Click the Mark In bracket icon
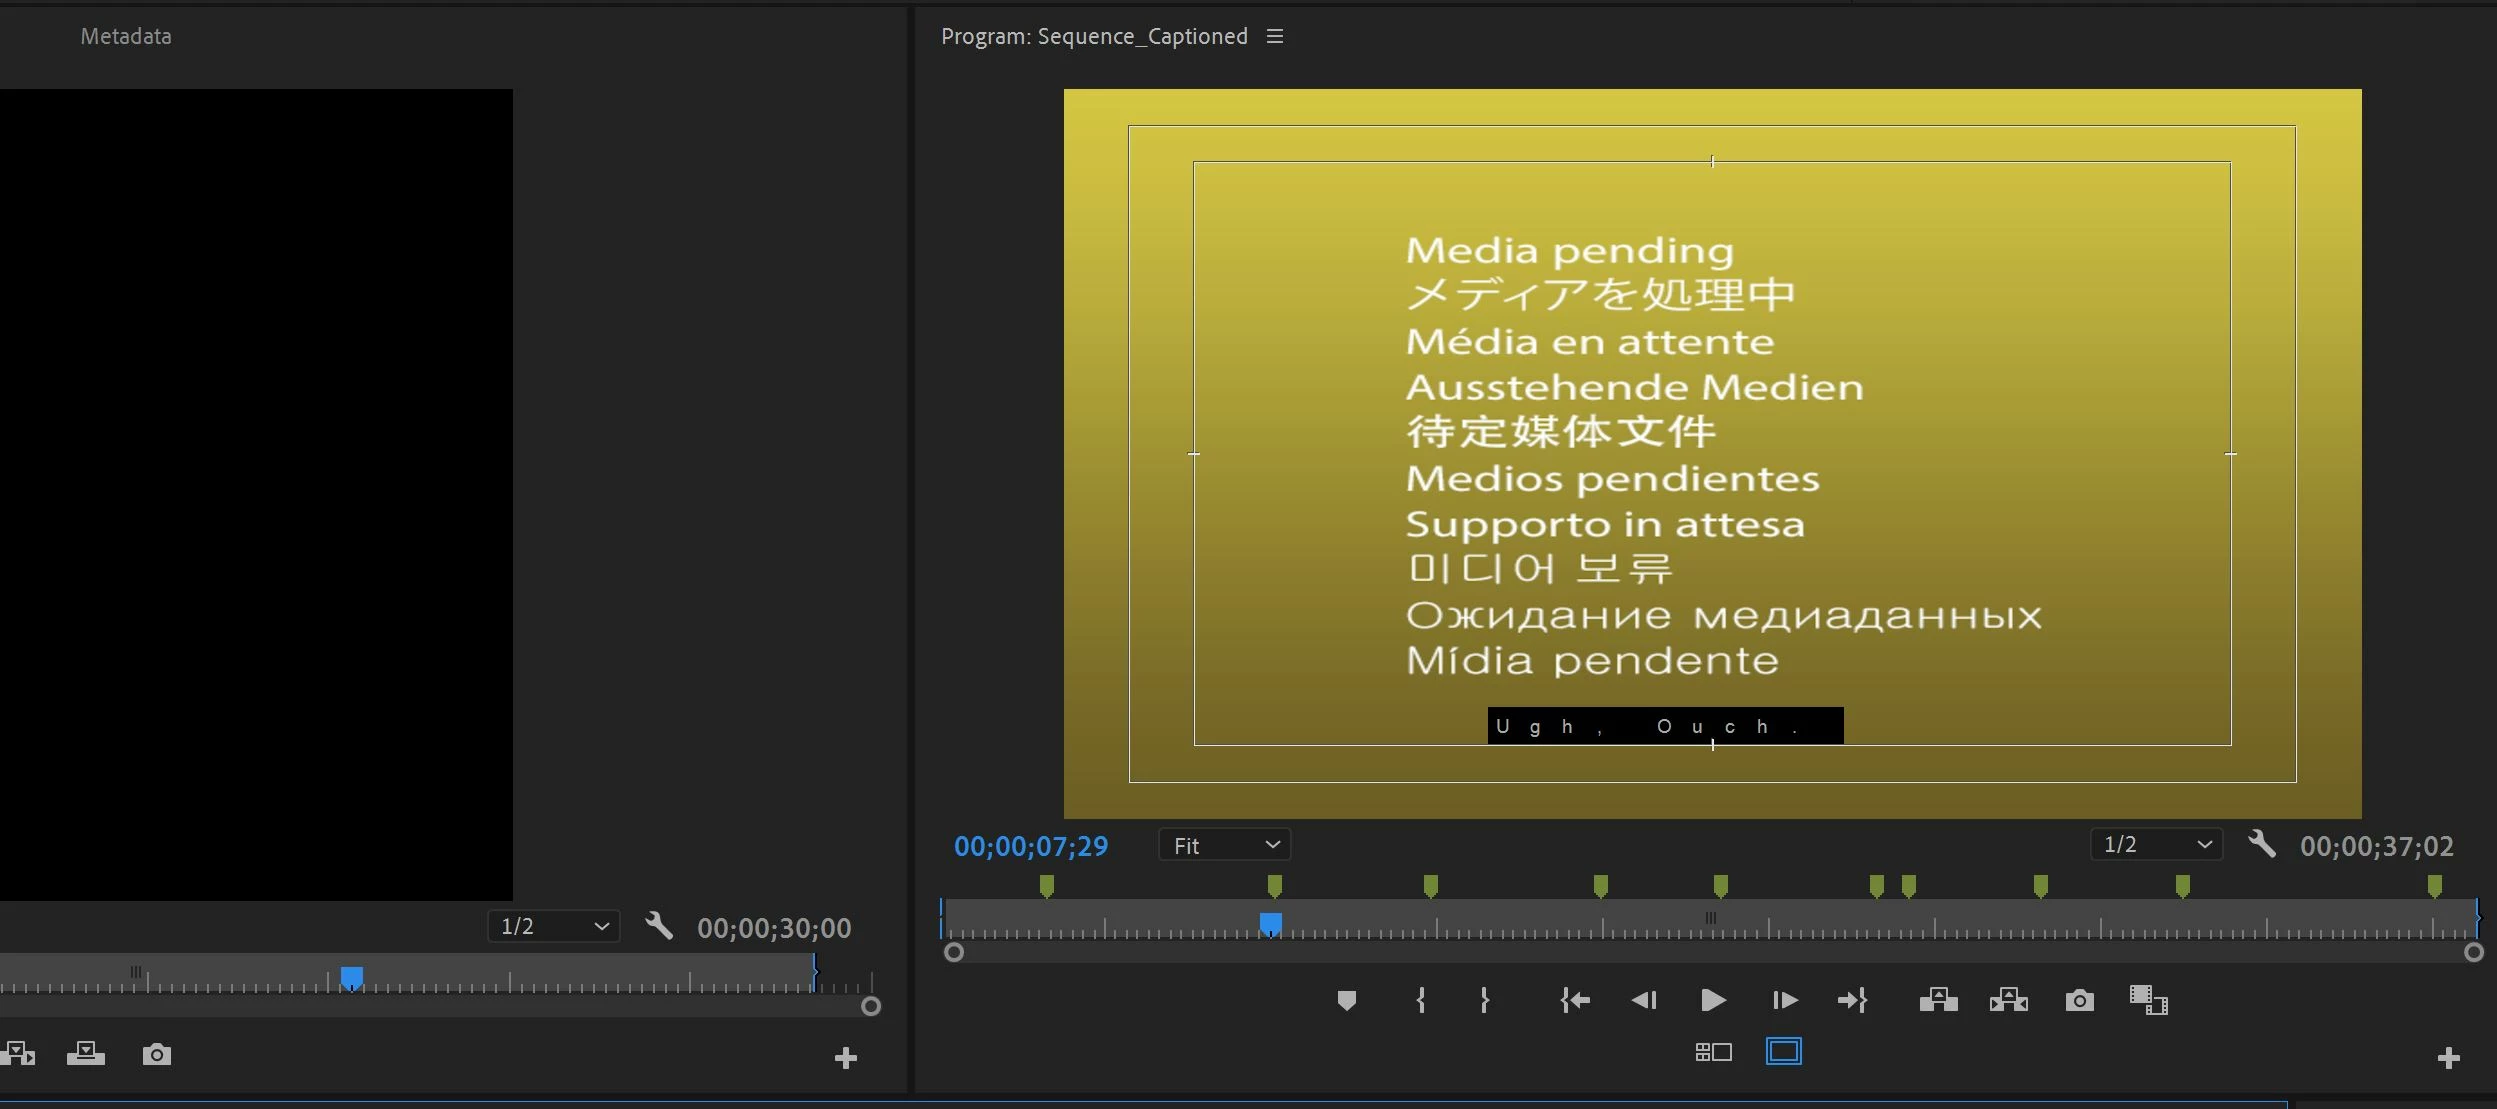The width and height of the screenshot is (2497, 1109). click(1421, 1000)
